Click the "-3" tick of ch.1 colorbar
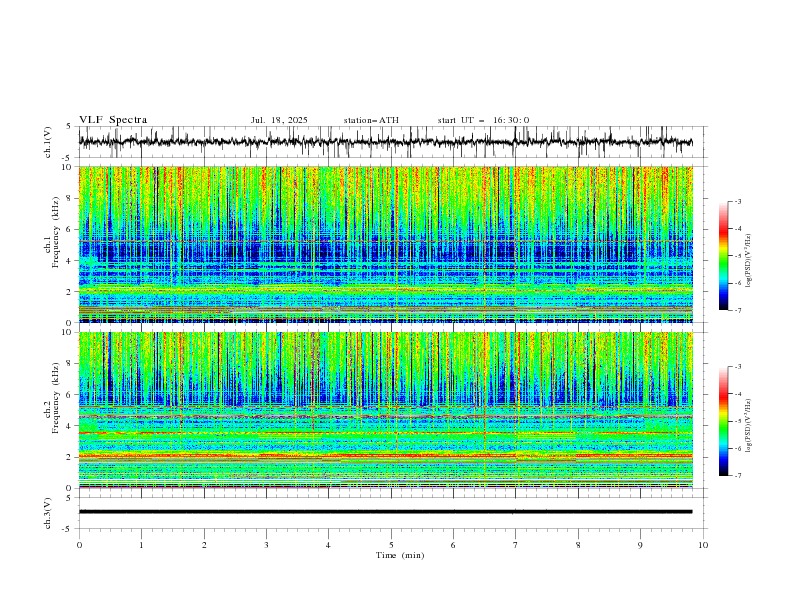The width and height of the screenshot is (792, 612). [738, 201]
